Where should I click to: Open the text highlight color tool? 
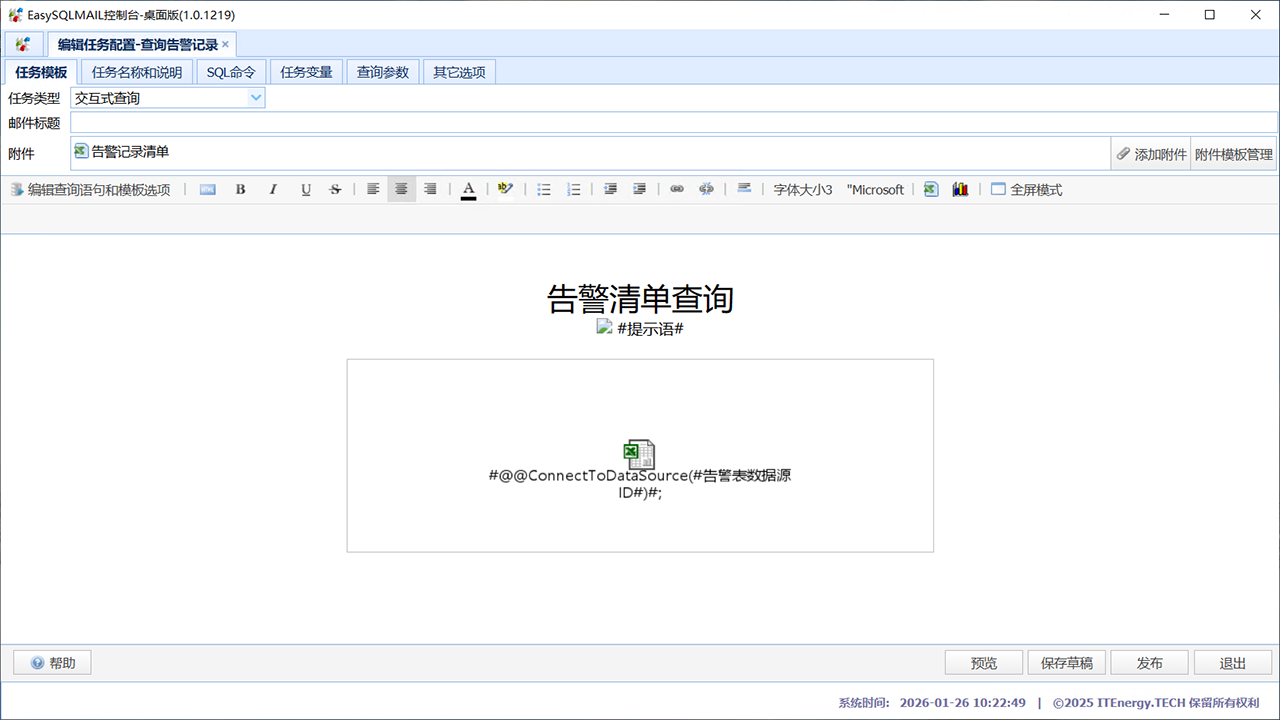[x=505, y=189]
